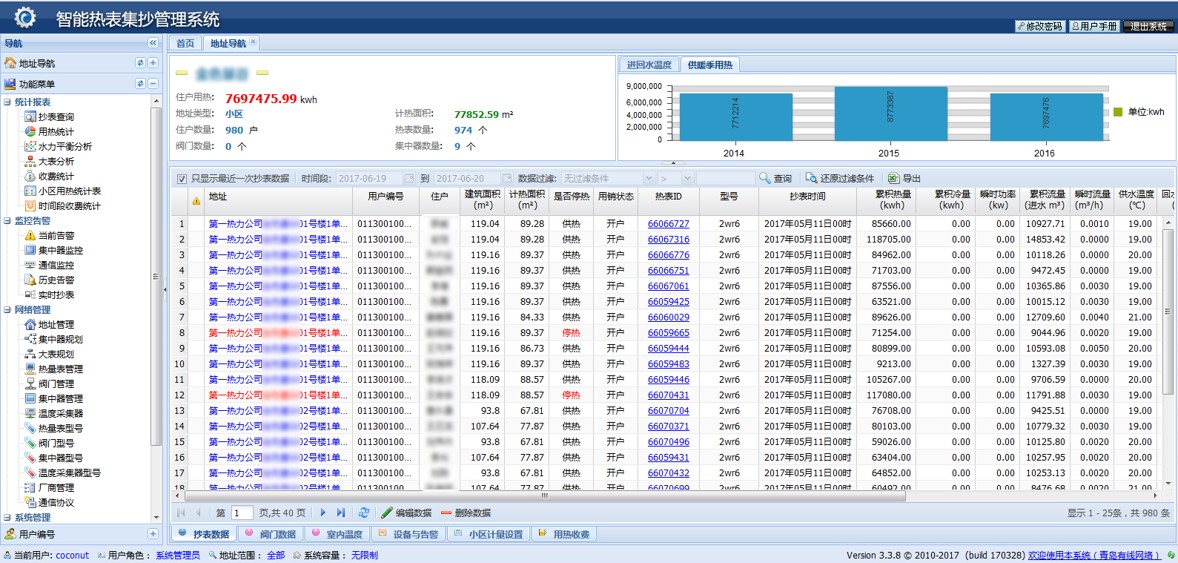The image size is (1178, 563).
Task: Open 用热统计 pie chart item
Action: click(x=50, y=132)
